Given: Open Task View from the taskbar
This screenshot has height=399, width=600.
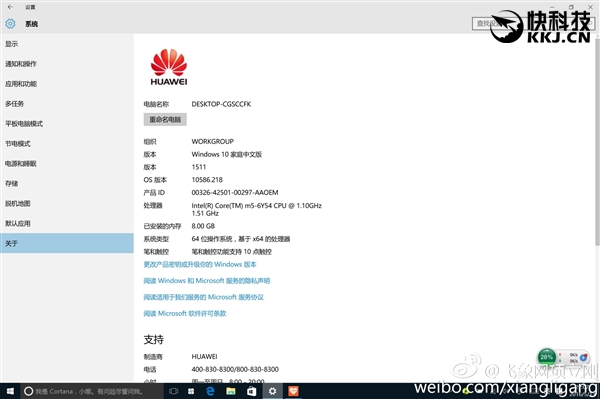Looking at the screenshot, I should 173,391.
